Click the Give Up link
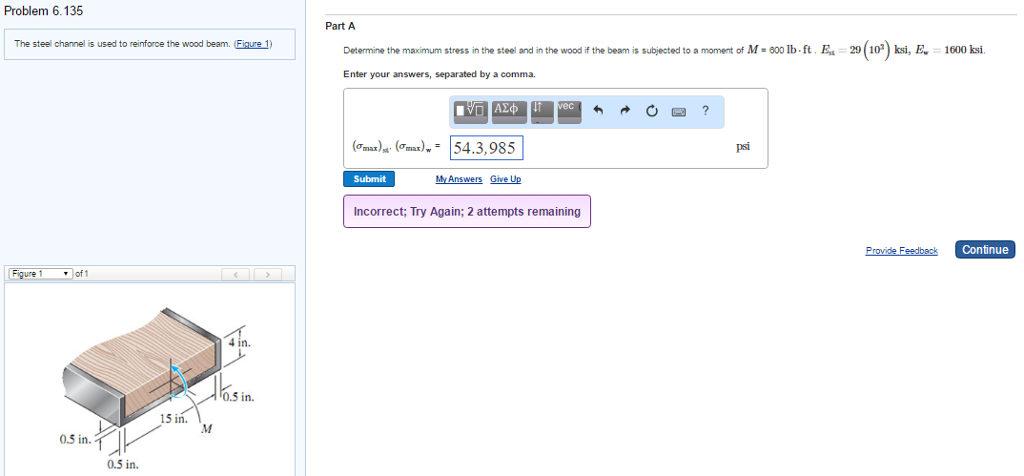 505,179
